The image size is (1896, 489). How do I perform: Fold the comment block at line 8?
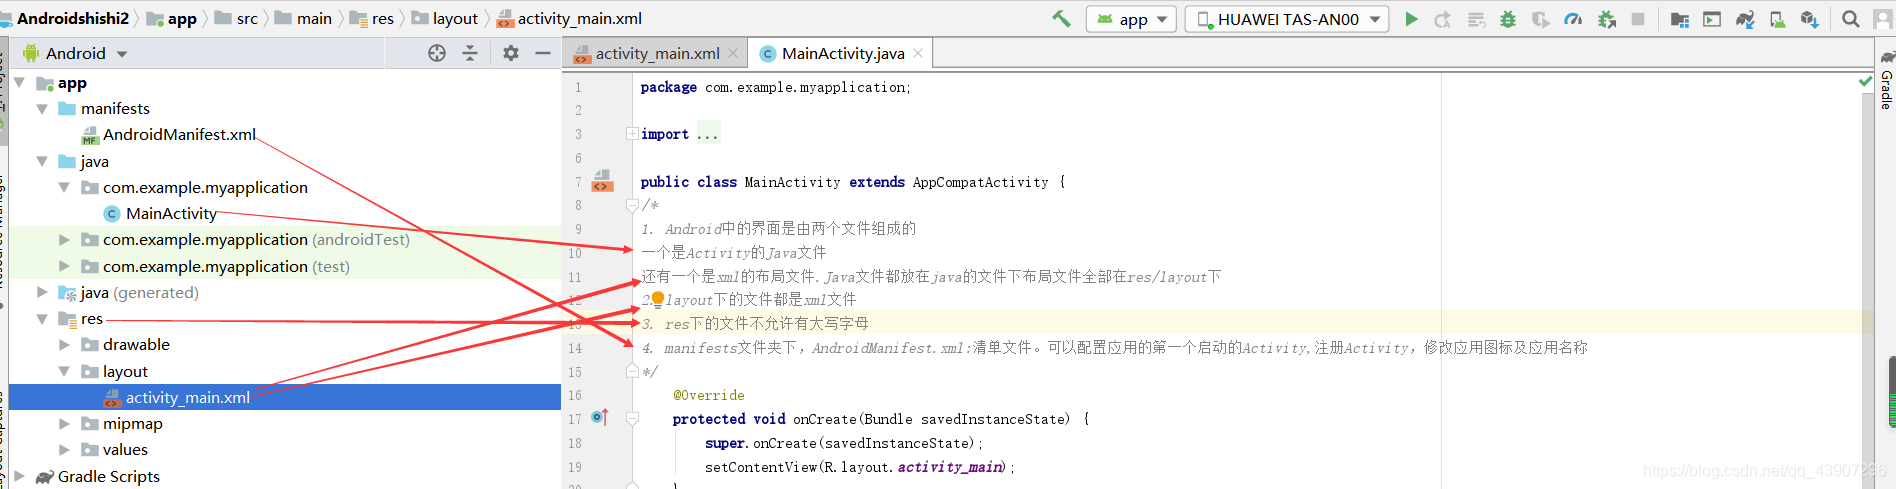(x=632, y=205)
